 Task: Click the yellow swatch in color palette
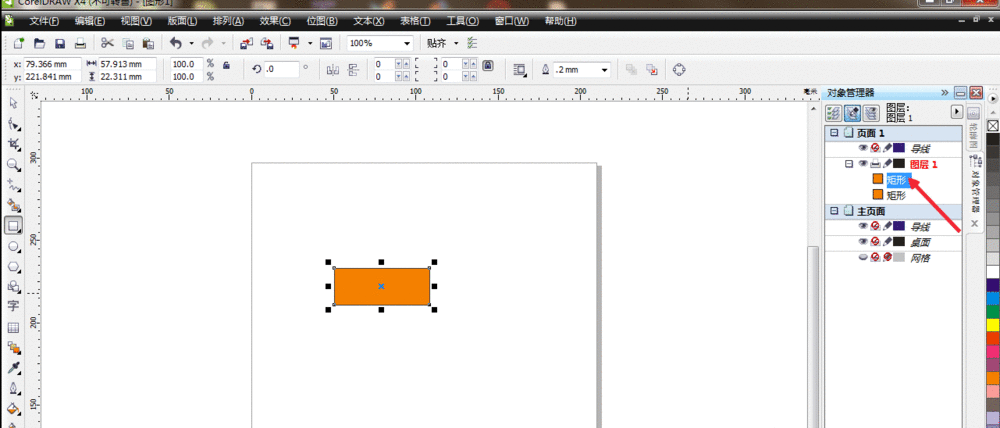click(x=992, y=325)
